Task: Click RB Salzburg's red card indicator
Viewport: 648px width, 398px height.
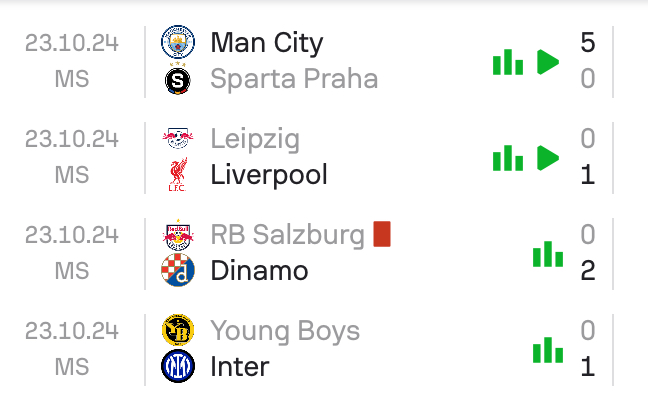Action: point(382,234)
